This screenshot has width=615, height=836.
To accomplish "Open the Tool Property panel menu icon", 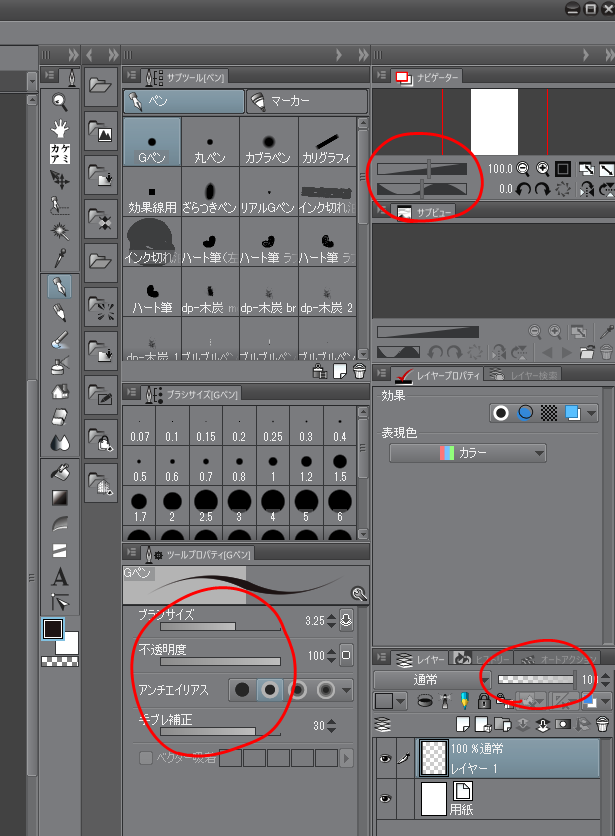I will click(131, 552).
